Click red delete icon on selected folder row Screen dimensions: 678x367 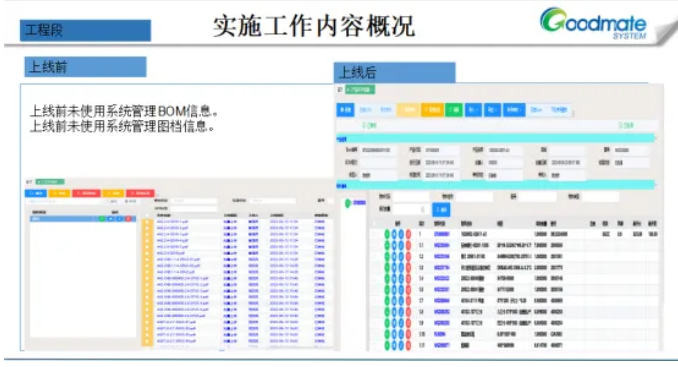pyautogui.click(x=128, y=219)
